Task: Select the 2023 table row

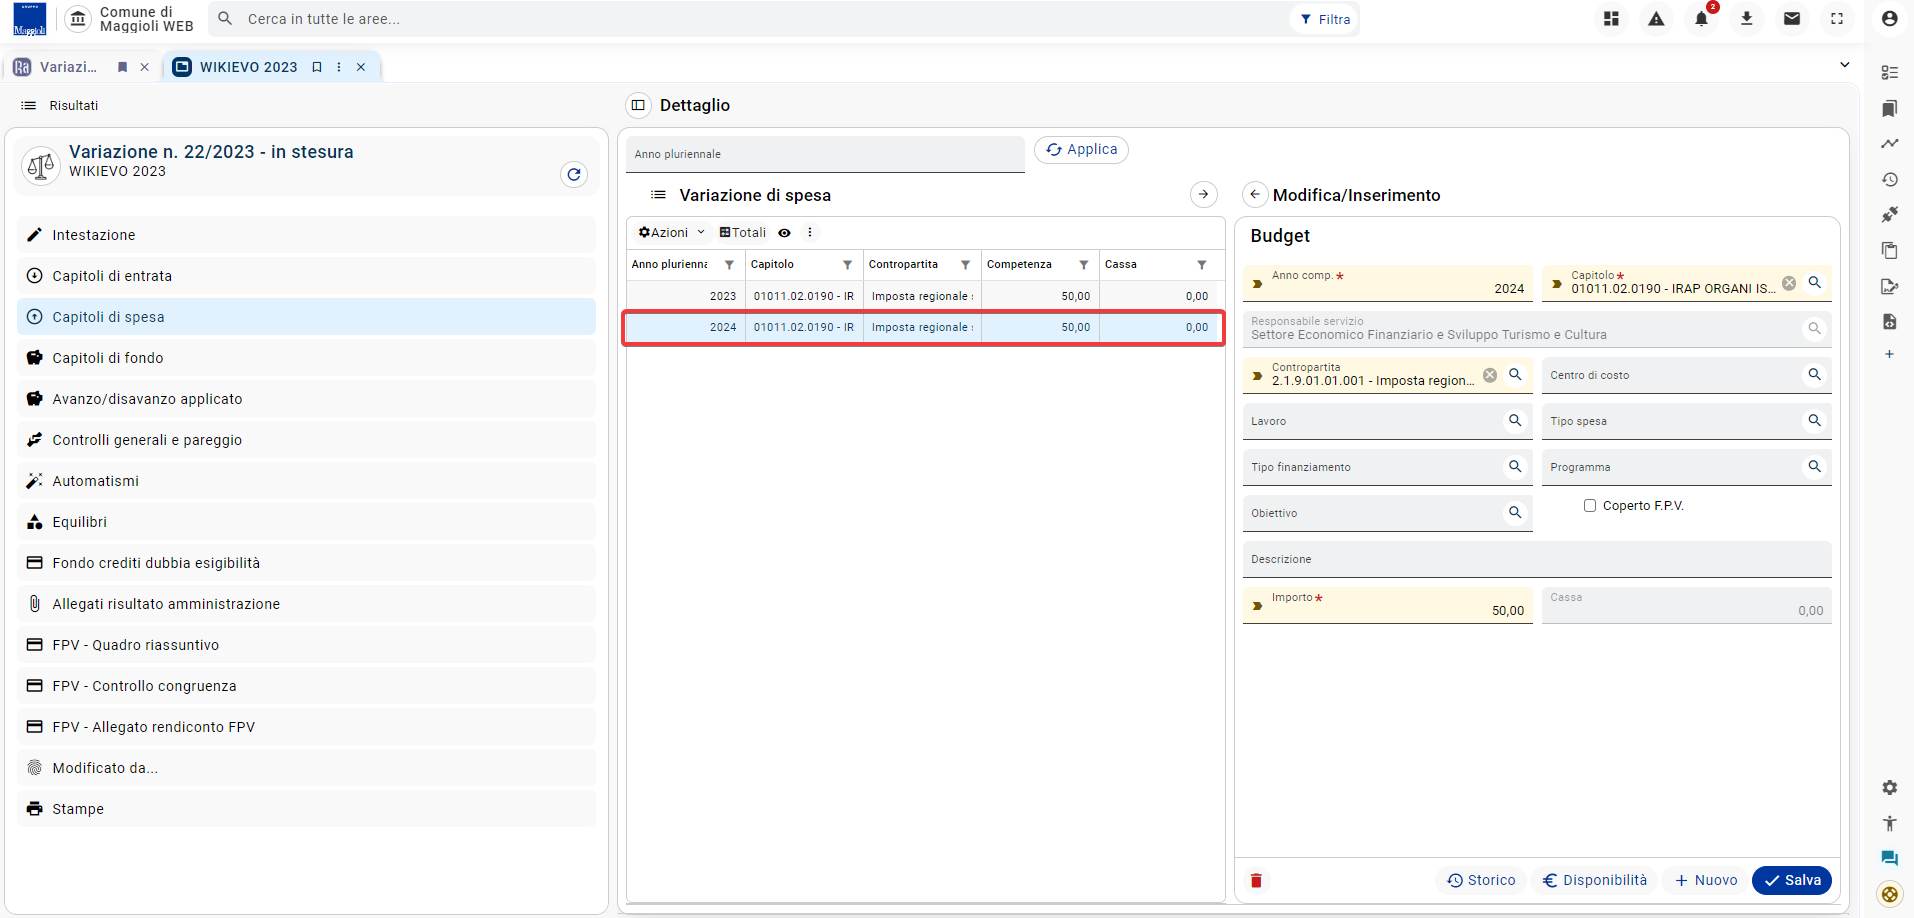Action: pyautogui.click(x=925, y=296)
